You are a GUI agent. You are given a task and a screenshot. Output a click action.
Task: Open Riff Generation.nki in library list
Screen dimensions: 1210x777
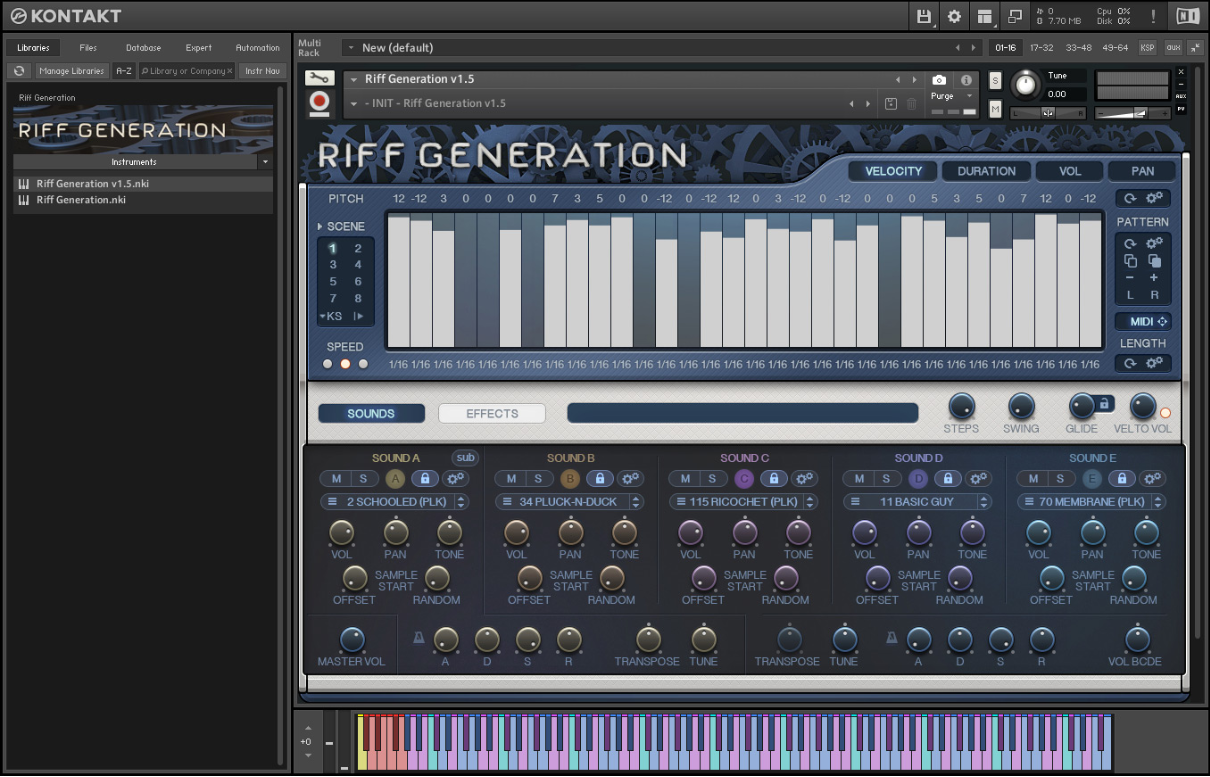[142, 200]
